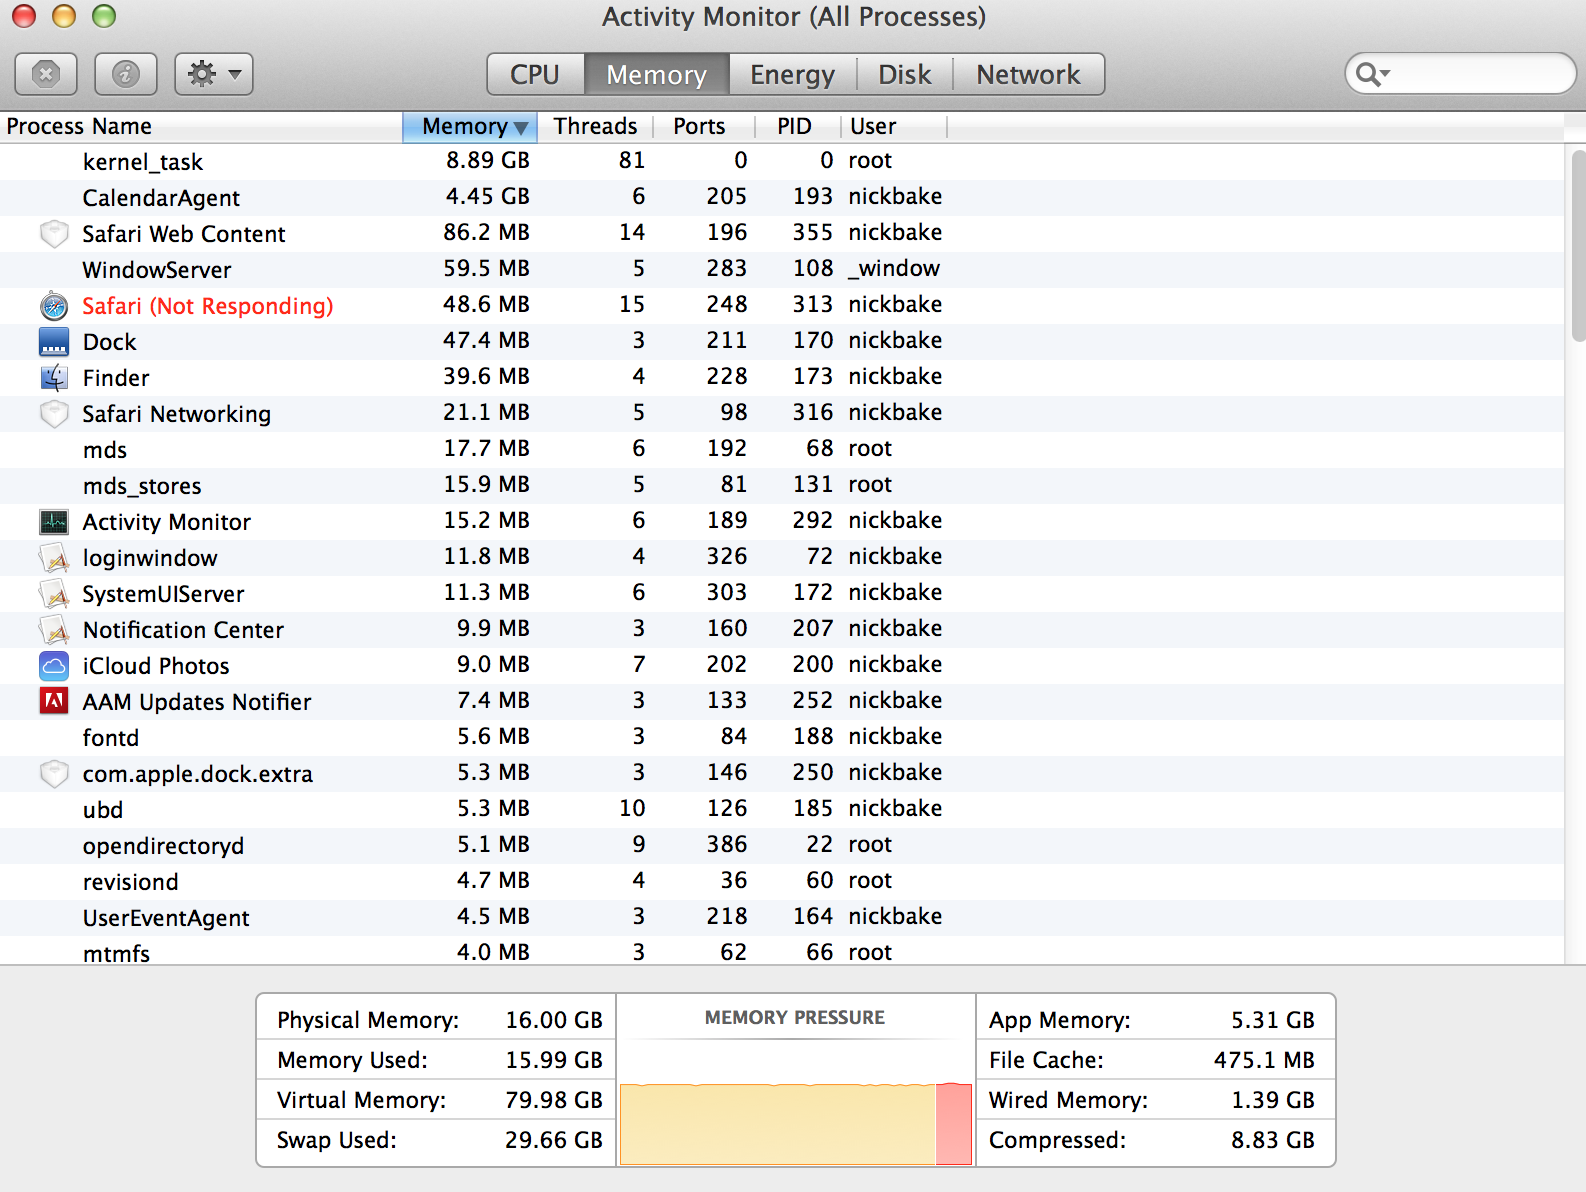The width and height of the screenshot is (1586, 1192).
Task: Click the Safari Networking shield icon
Action: point(54,414)
